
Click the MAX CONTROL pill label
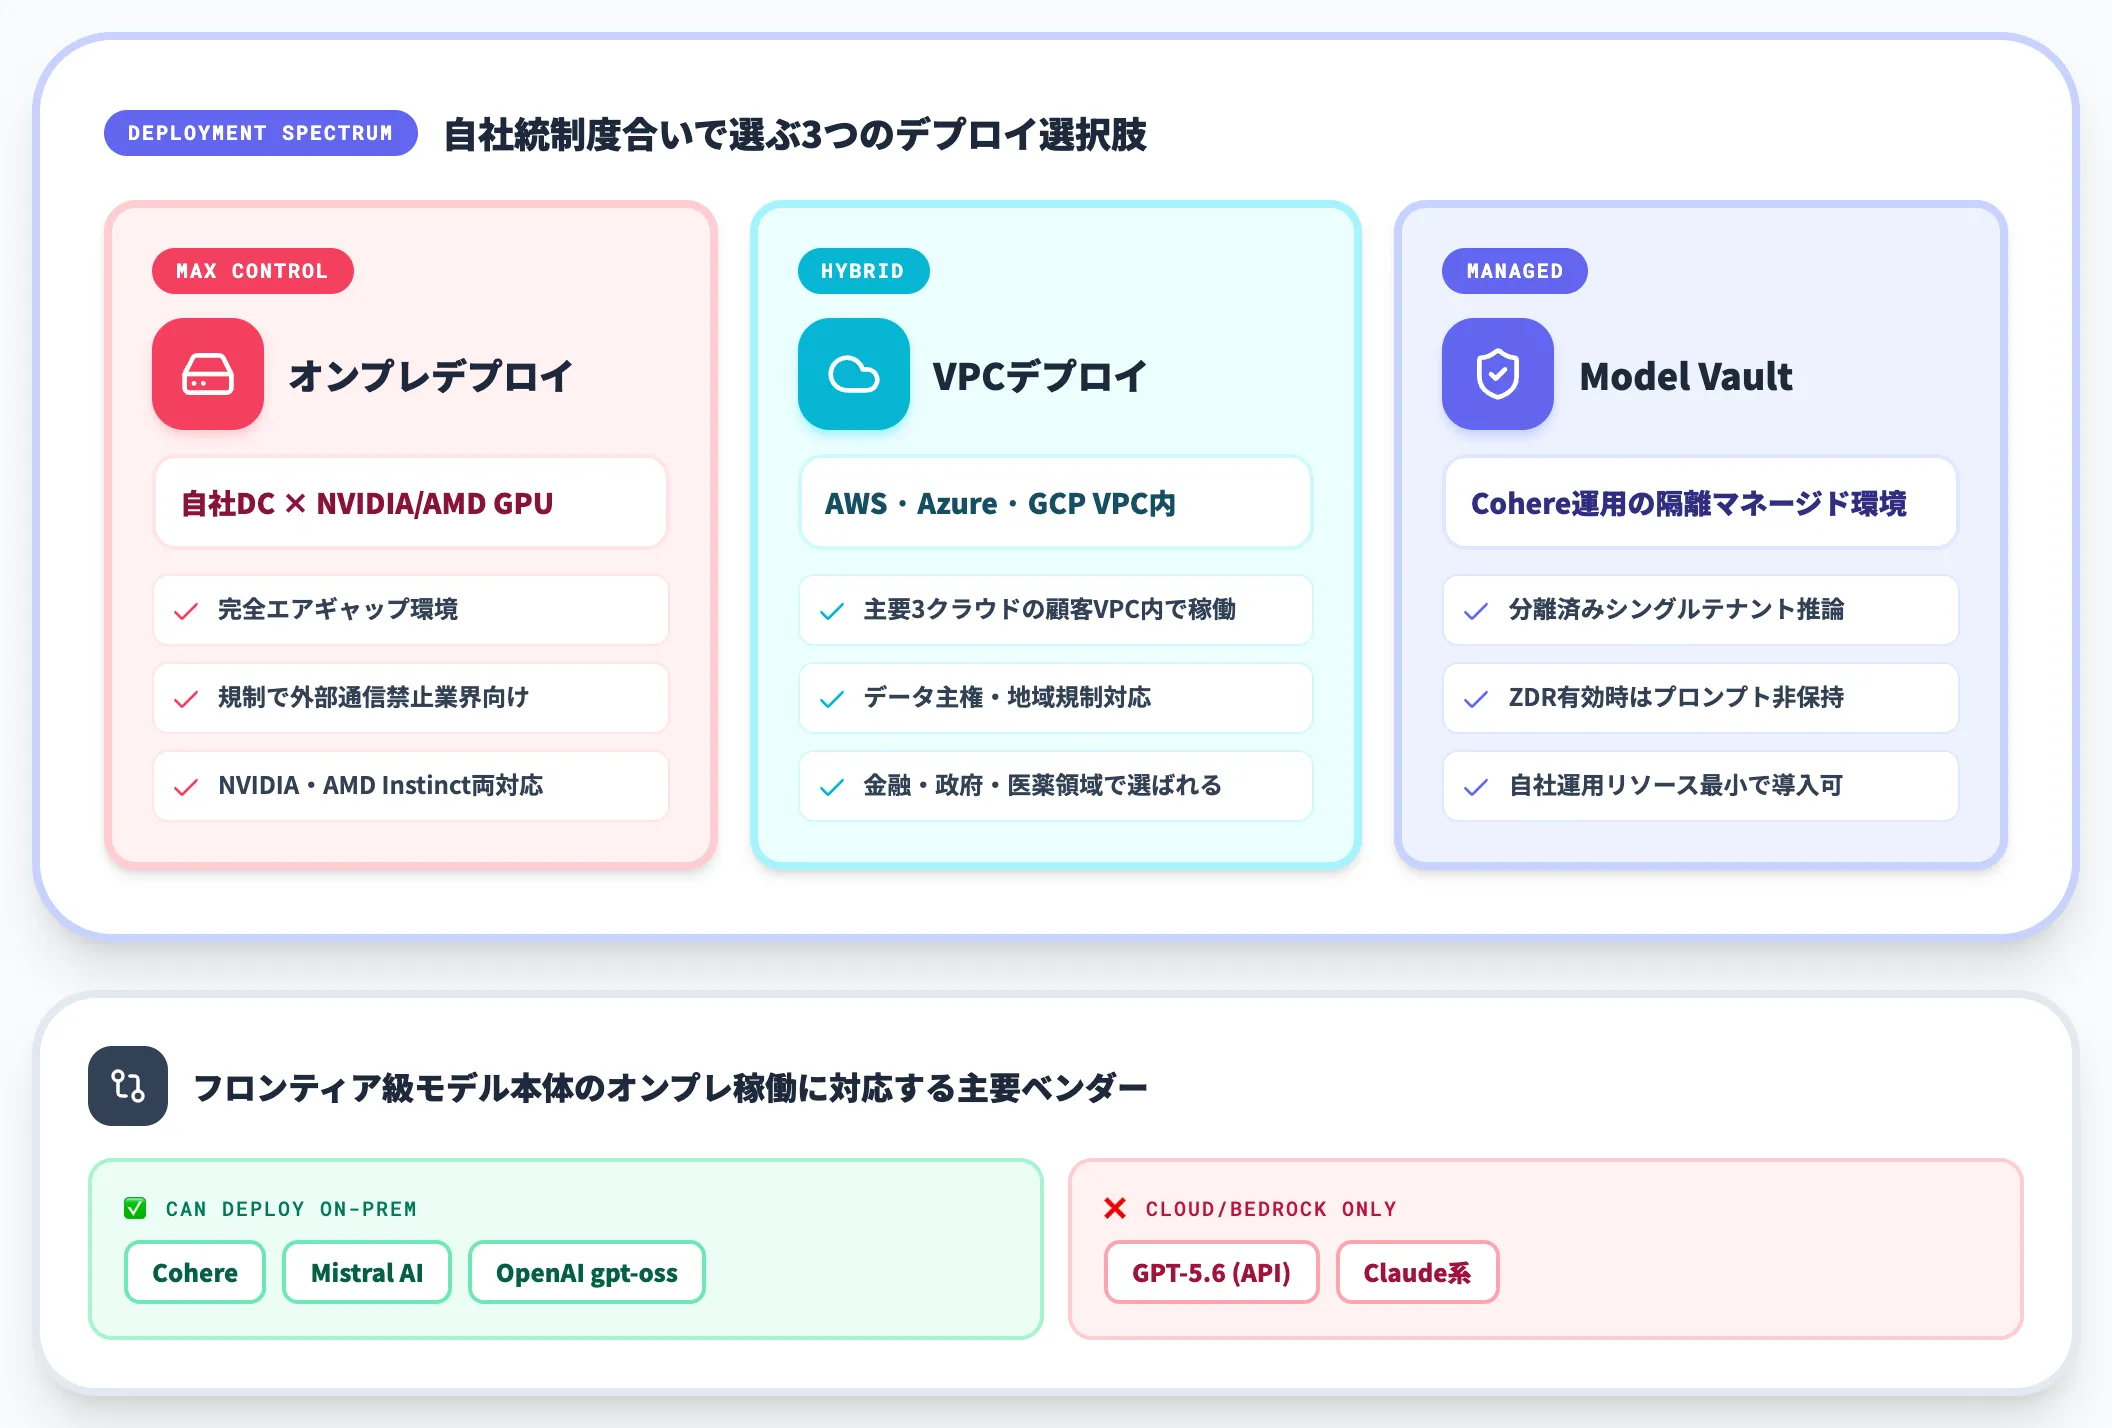tap(253, 271)
